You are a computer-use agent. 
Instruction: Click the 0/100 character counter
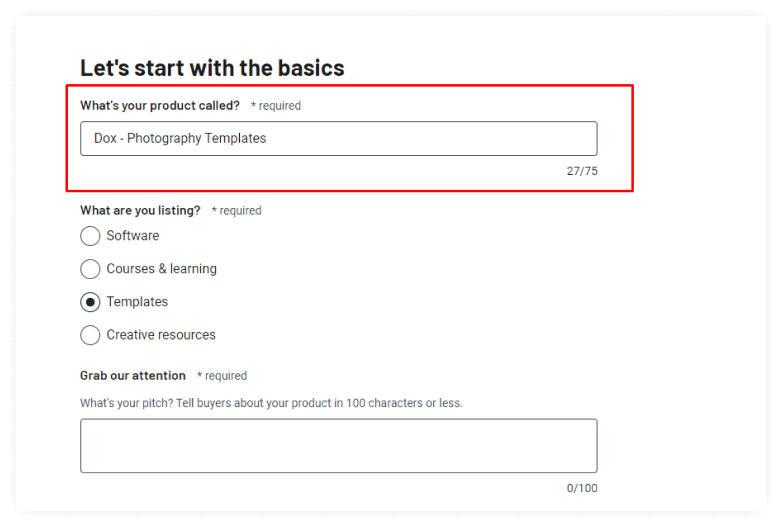[582, 488]
